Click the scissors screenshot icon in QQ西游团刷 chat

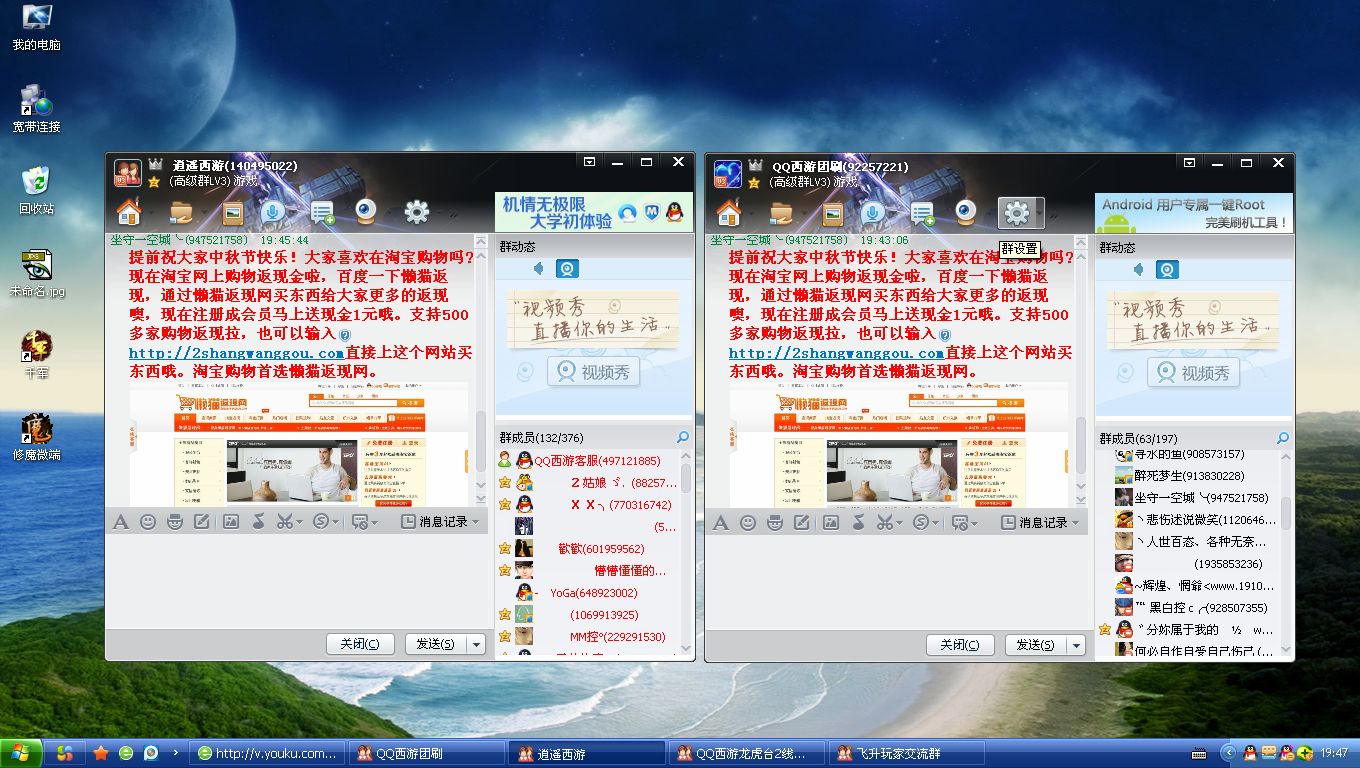(x=885, y=522)
